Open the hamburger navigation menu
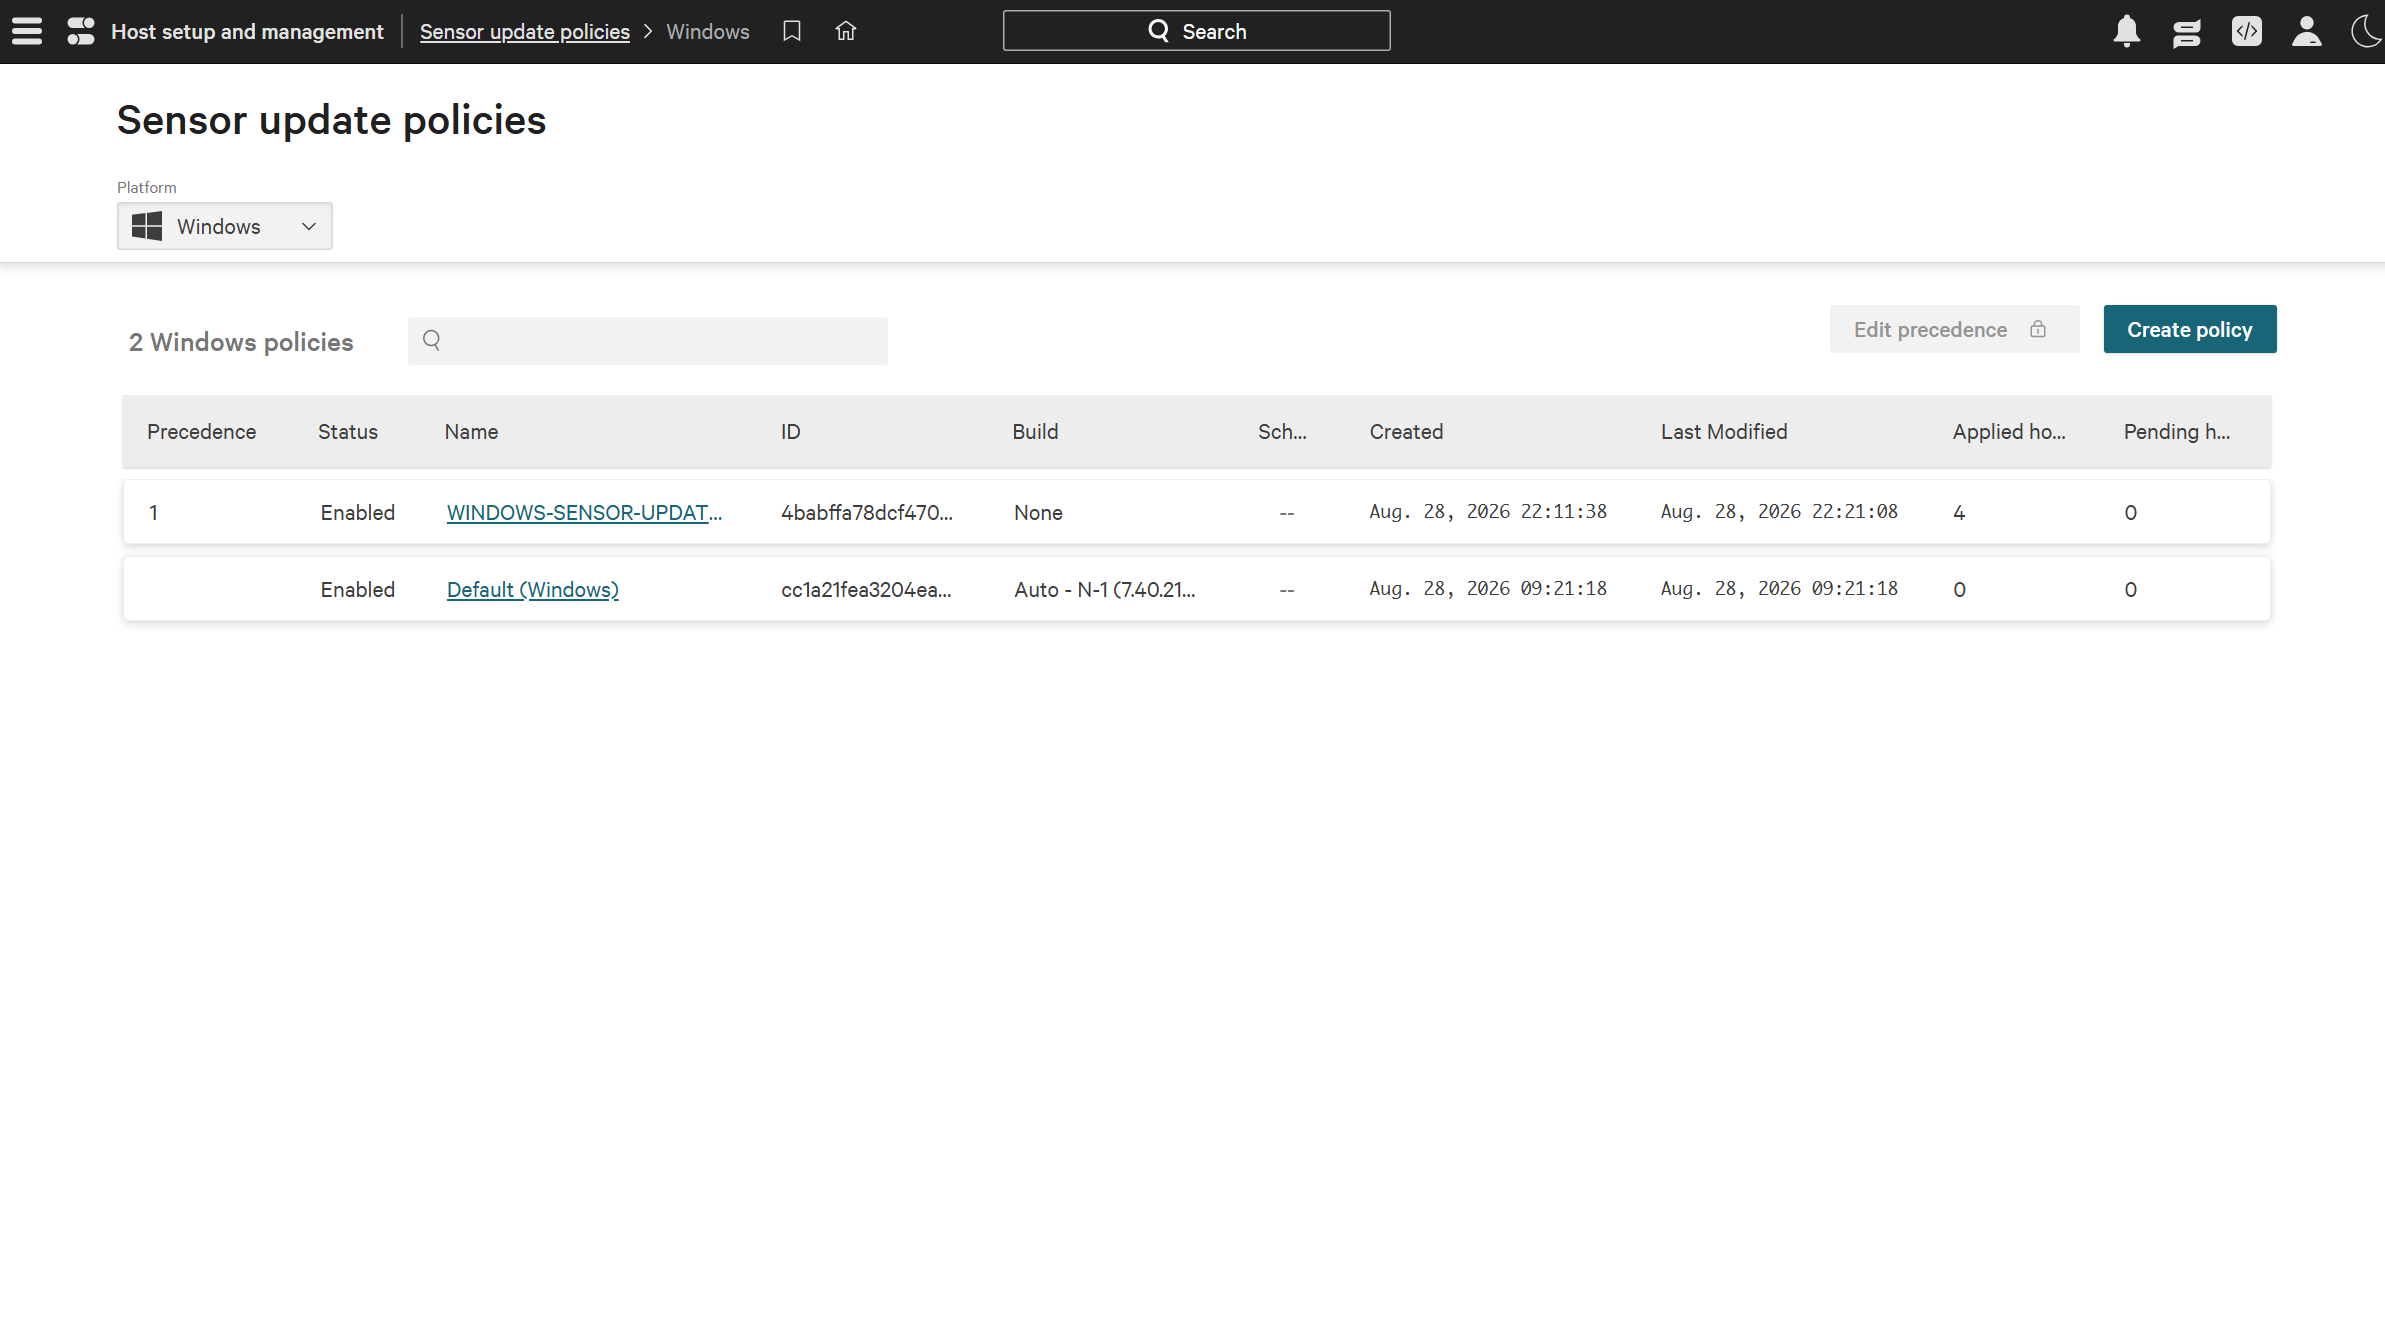Image resolution: width=2385 pixels, height=1323 pixels. (x=27, y=31)
